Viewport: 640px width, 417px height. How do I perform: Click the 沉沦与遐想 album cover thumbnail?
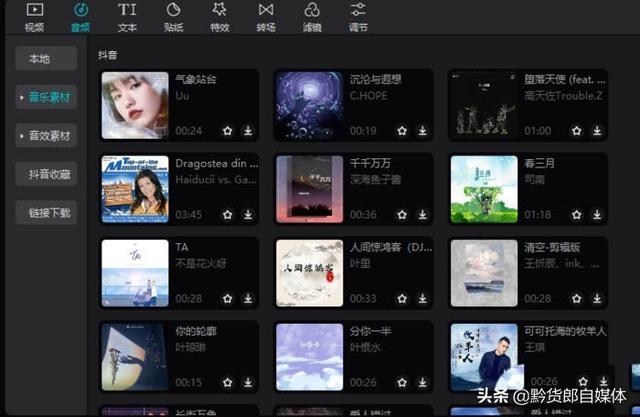pos(309,105)
